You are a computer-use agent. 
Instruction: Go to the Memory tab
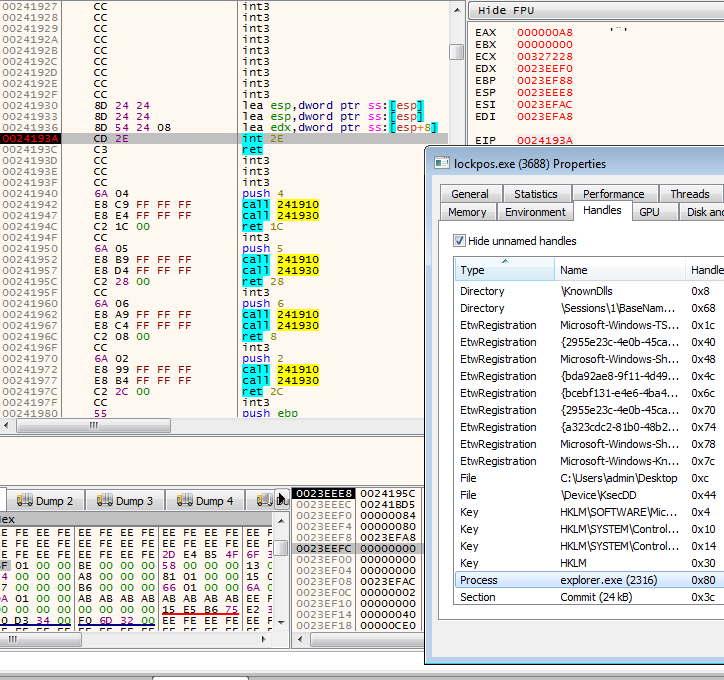click(x=467, y=212)
